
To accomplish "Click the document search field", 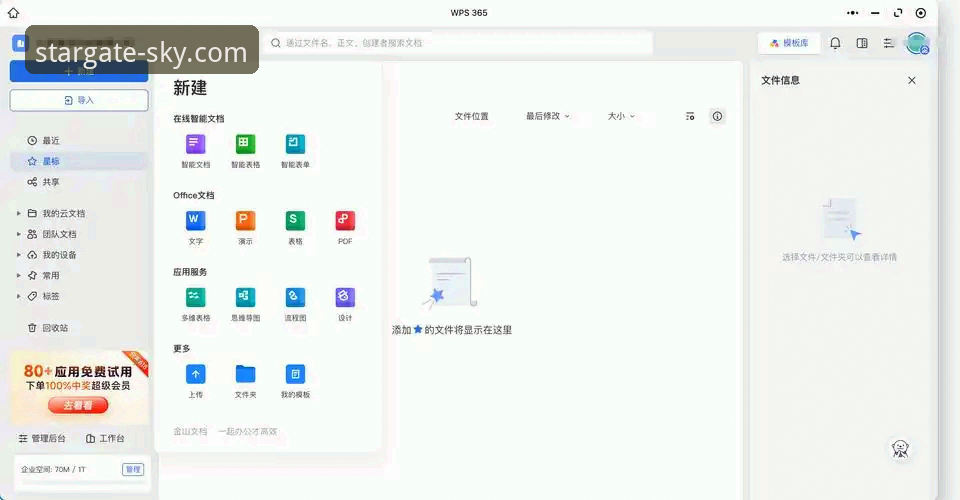I will (459, 43).
